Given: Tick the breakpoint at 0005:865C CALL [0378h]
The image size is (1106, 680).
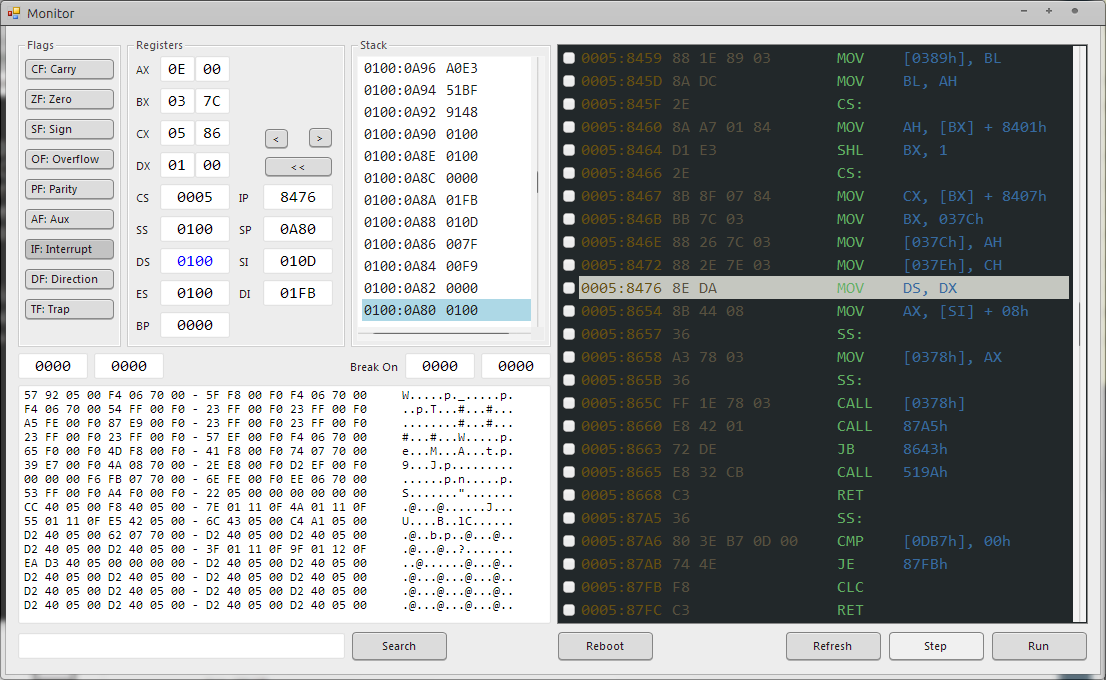Looking at the screenshot, I should (x=569, y=403).
